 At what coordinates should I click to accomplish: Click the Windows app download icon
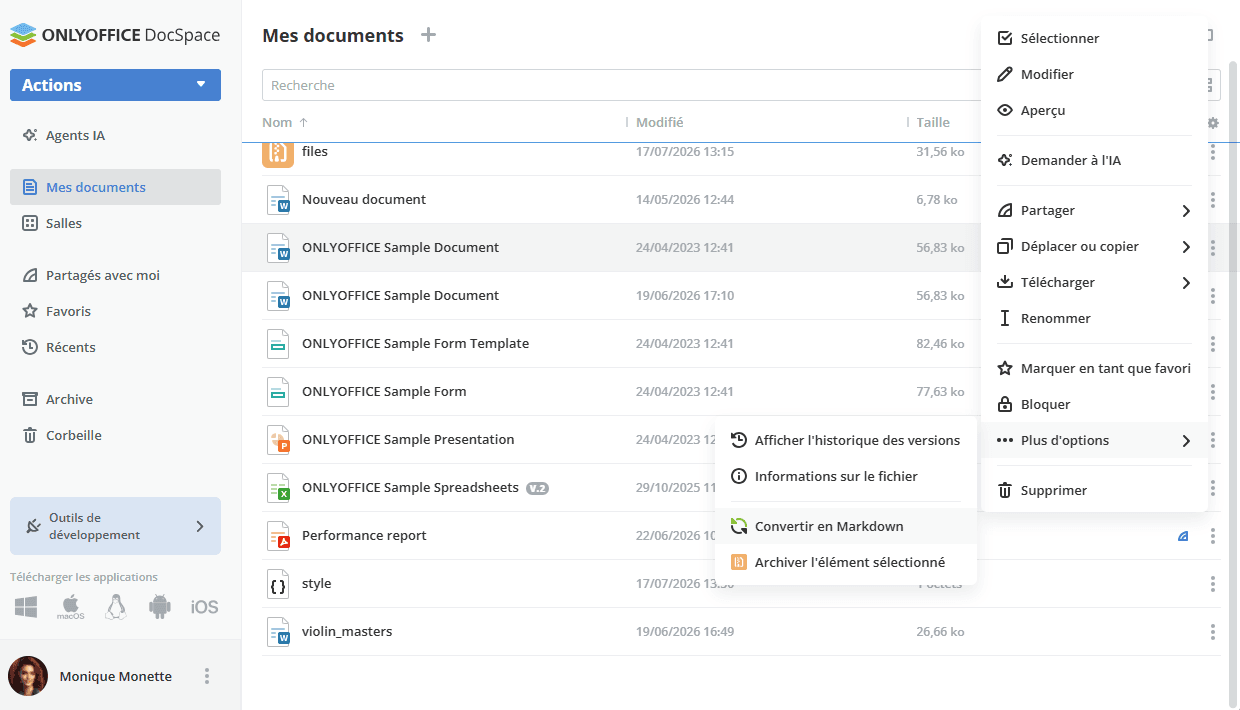pos(26,607)
